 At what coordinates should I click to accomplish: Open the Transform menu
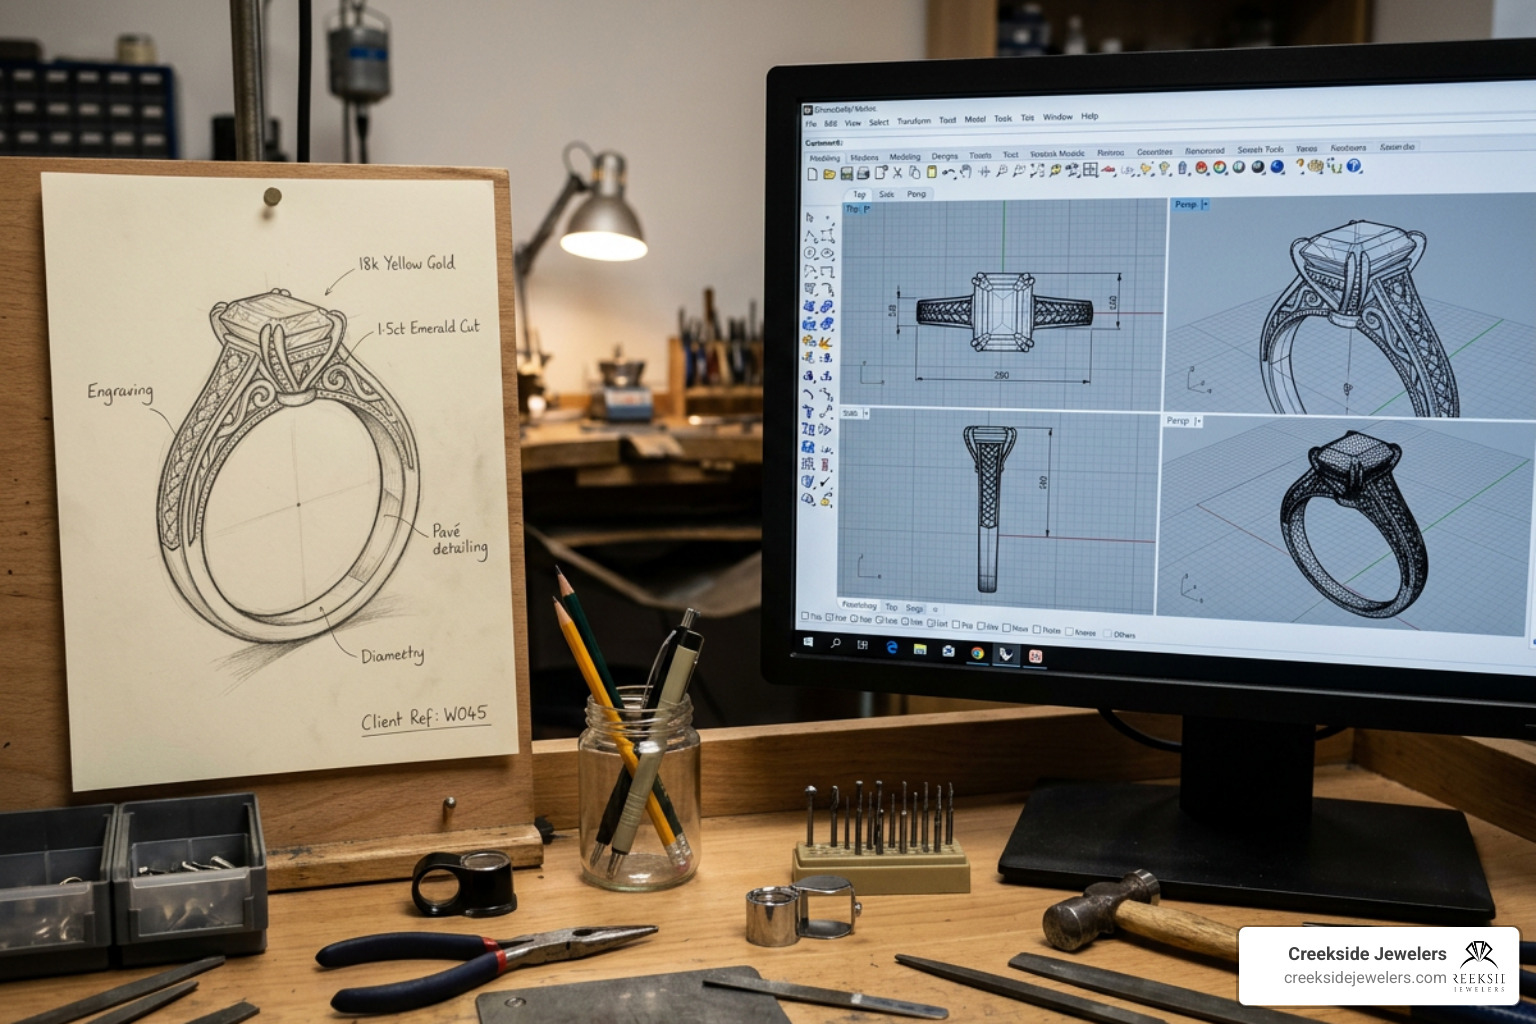[913, 121]
